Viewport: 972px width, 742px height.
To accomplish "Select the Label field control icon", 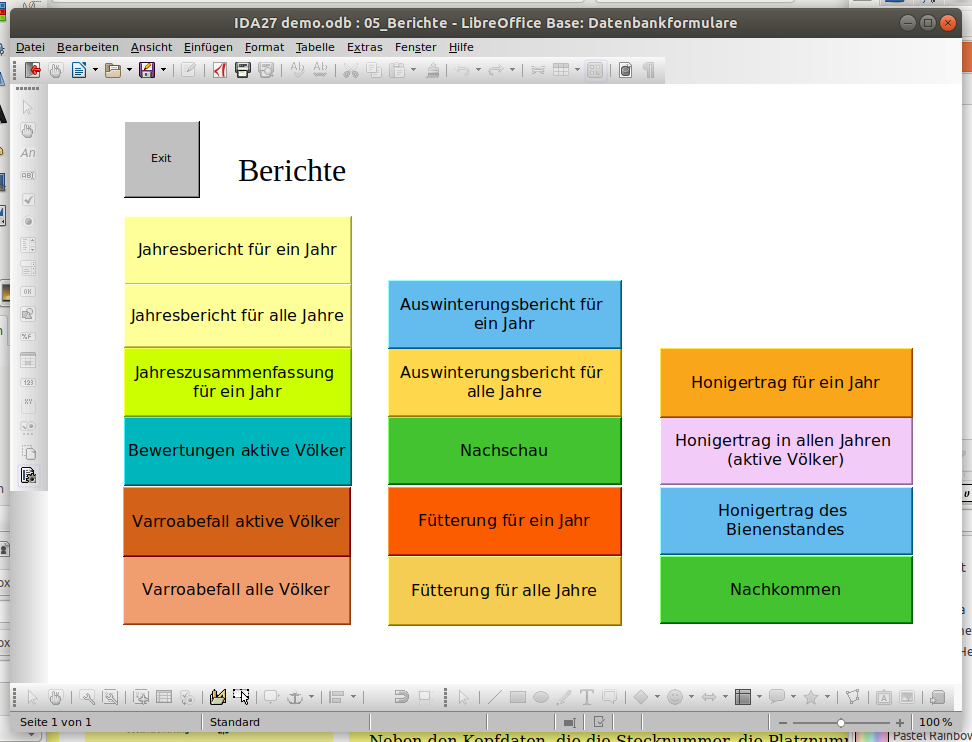I will [x=28, y=153].
